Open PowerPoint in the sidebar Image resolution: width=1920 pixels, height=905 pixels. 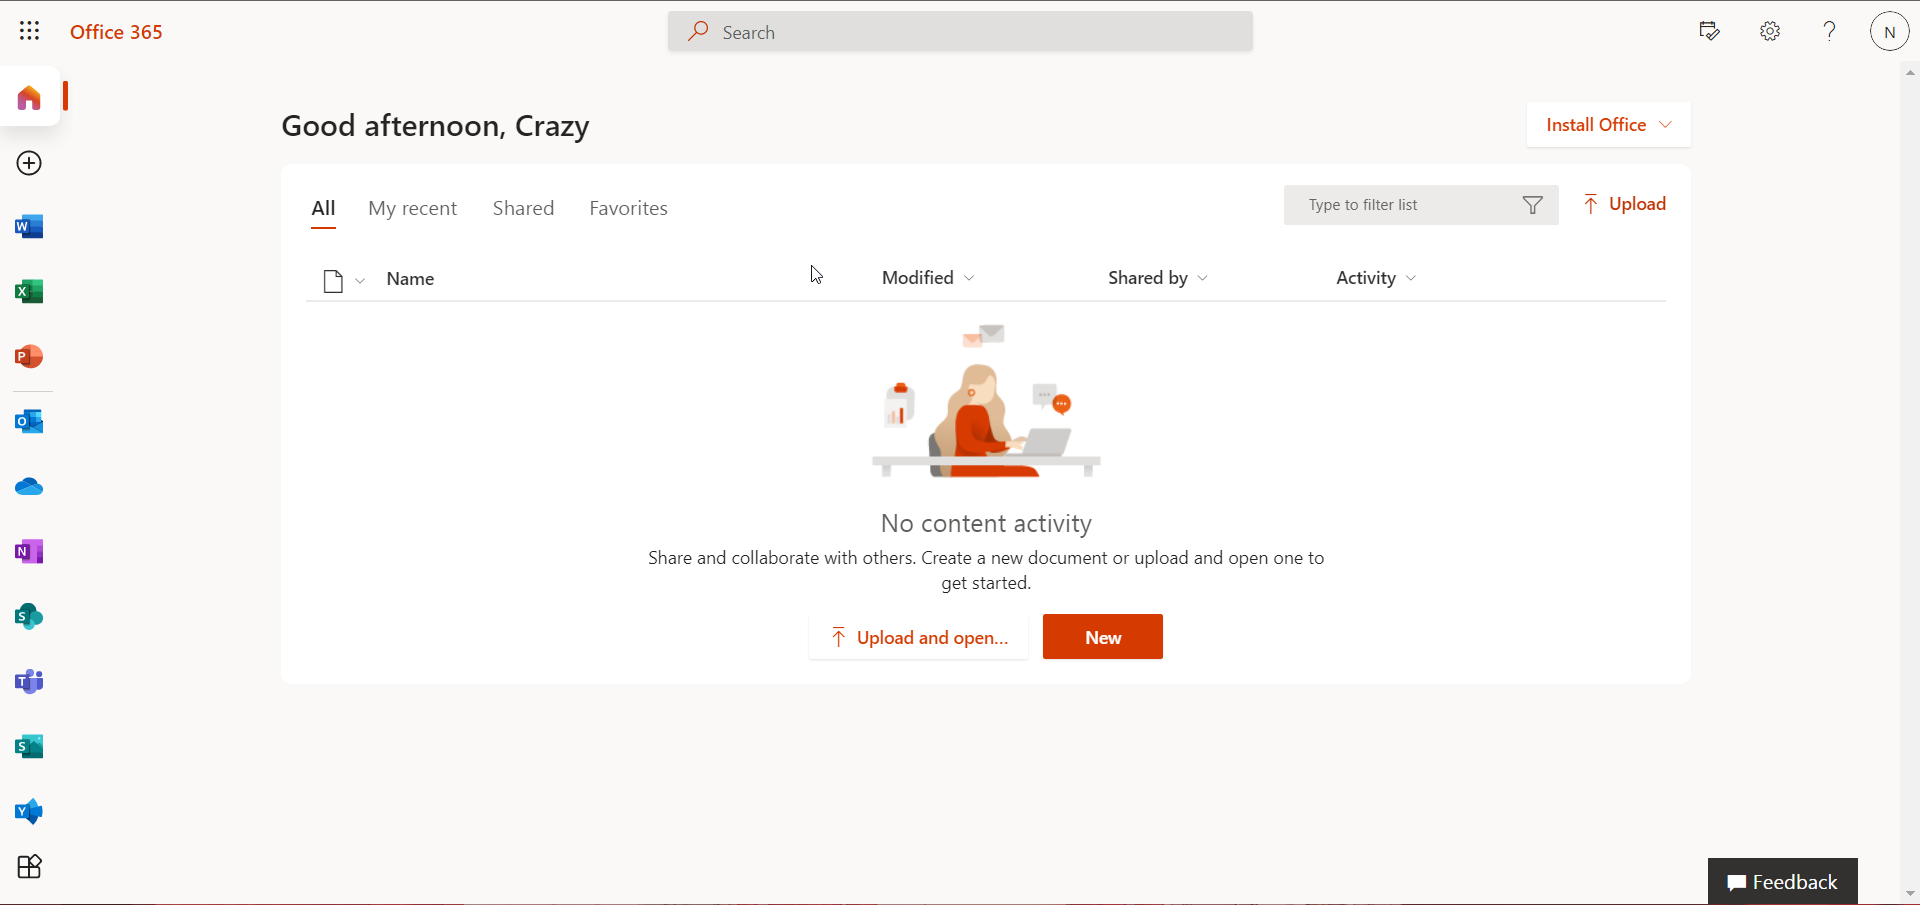[x=29, y=357]
